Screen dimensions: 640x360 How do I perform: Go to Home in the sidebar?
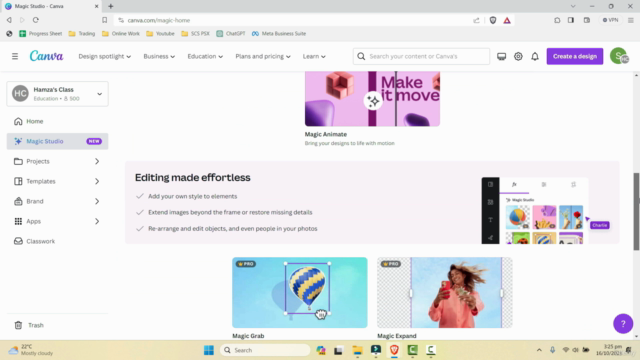click(58, 121)
